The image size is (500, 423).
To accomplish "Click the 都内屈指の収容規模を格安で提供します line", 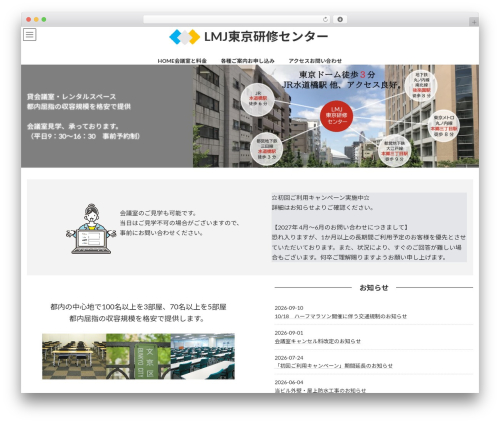I will coord(137,319).
